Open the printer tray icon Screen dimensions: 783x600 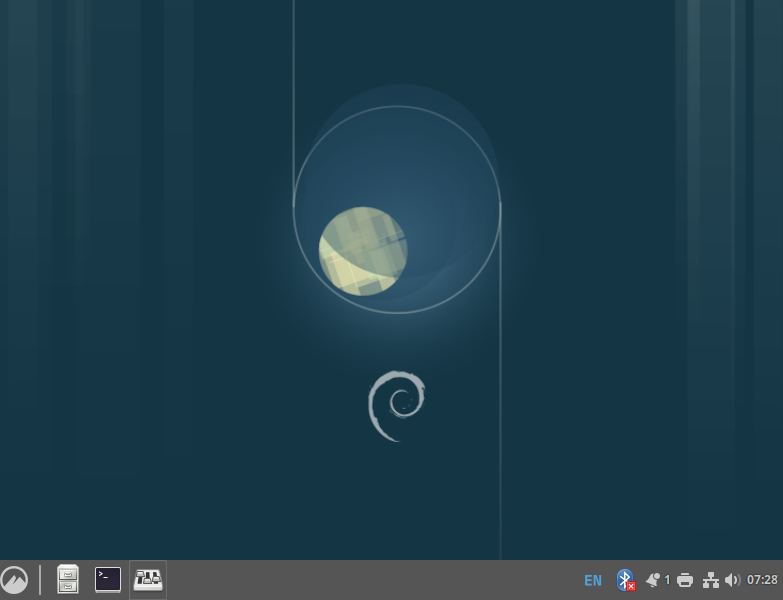685,580
